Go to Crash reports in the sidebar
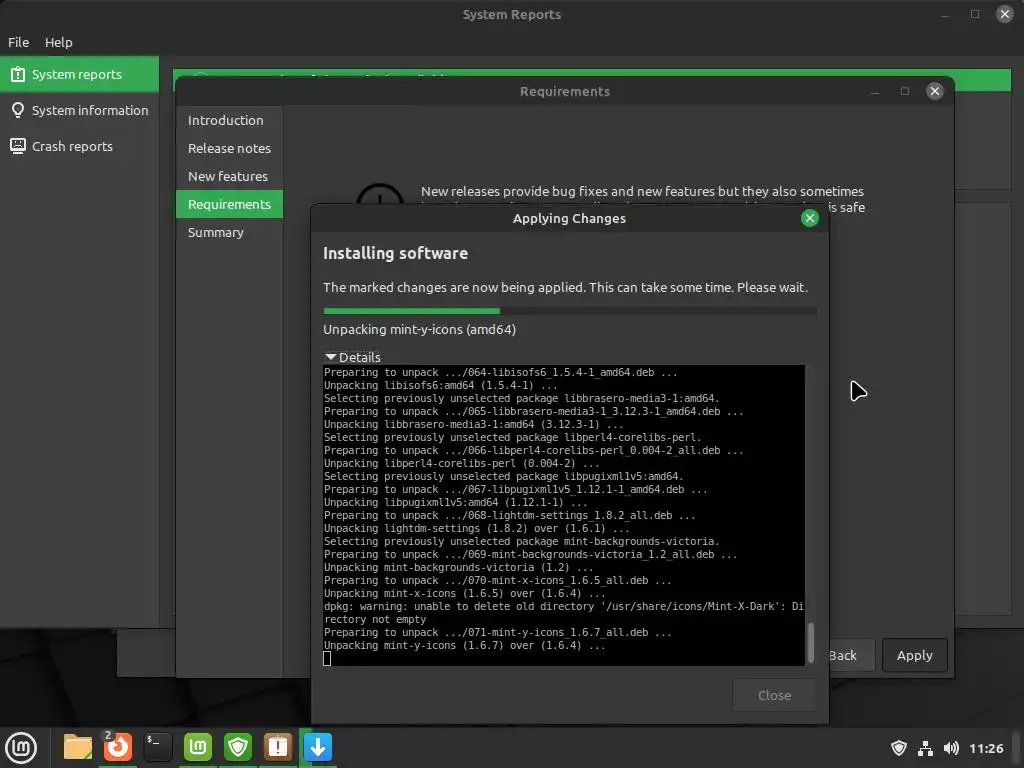Viewport: 1024px width, 768px height. (79, 146)
